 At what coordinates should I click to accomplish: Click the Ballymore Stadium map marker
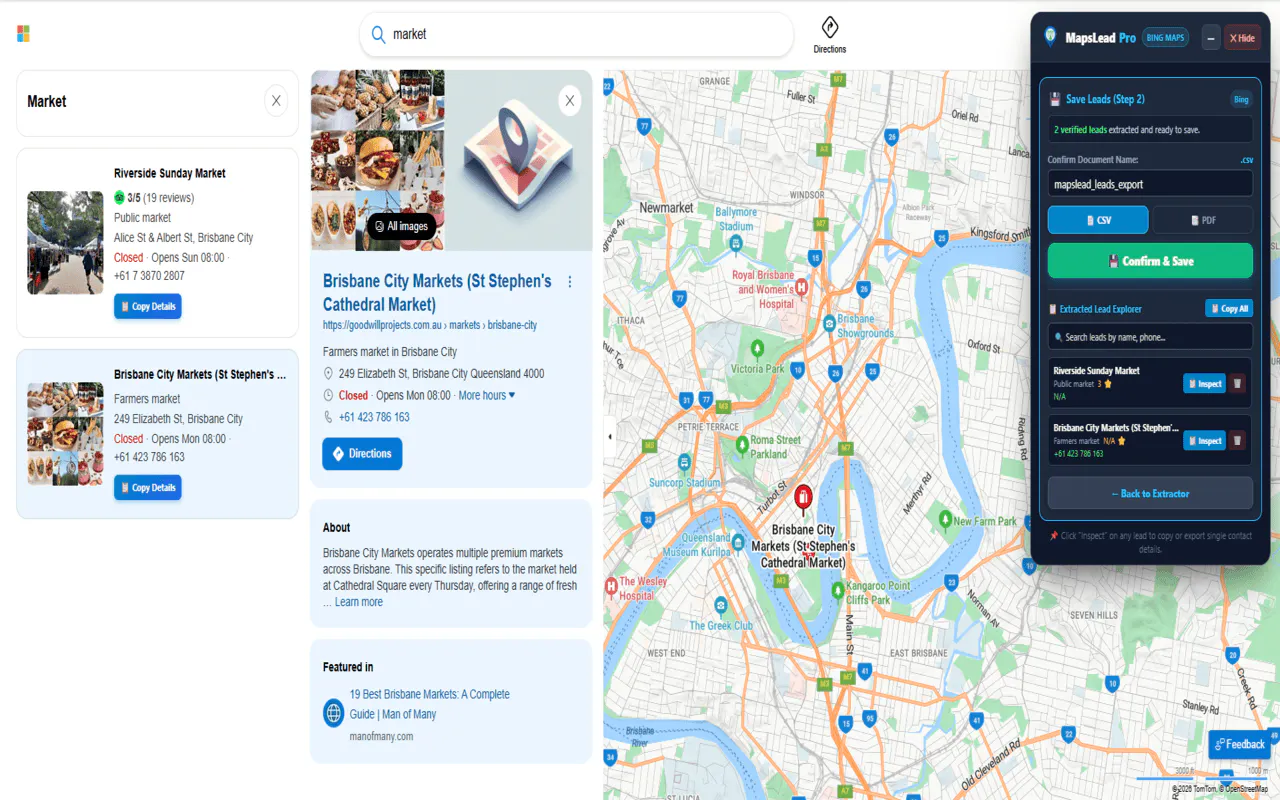point(736,241)
